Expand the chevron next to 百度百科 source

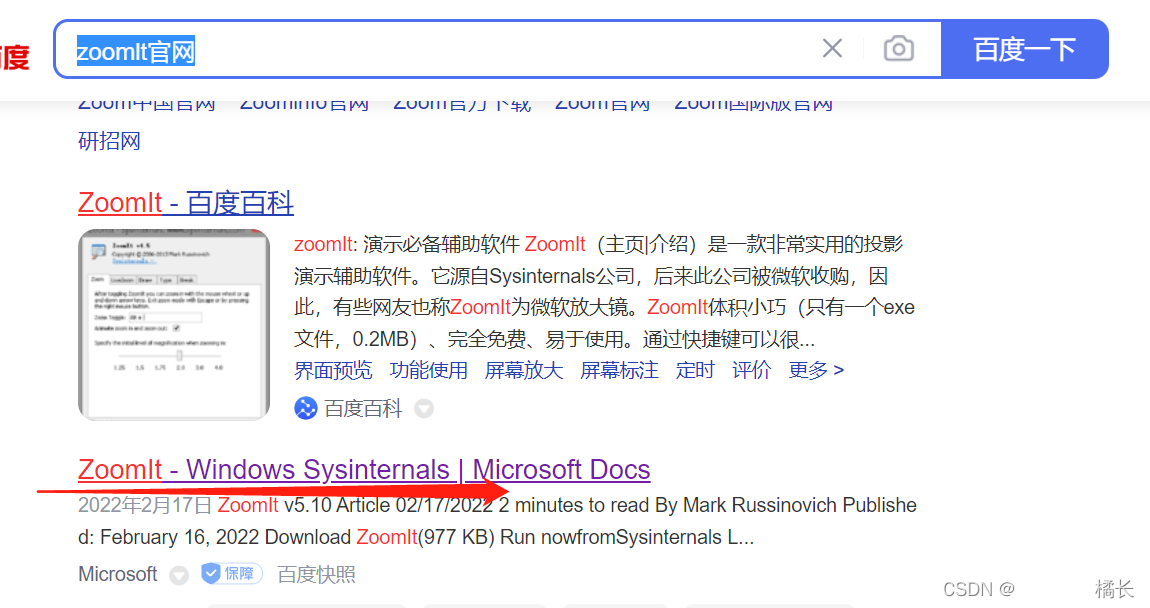pos(423,408)
